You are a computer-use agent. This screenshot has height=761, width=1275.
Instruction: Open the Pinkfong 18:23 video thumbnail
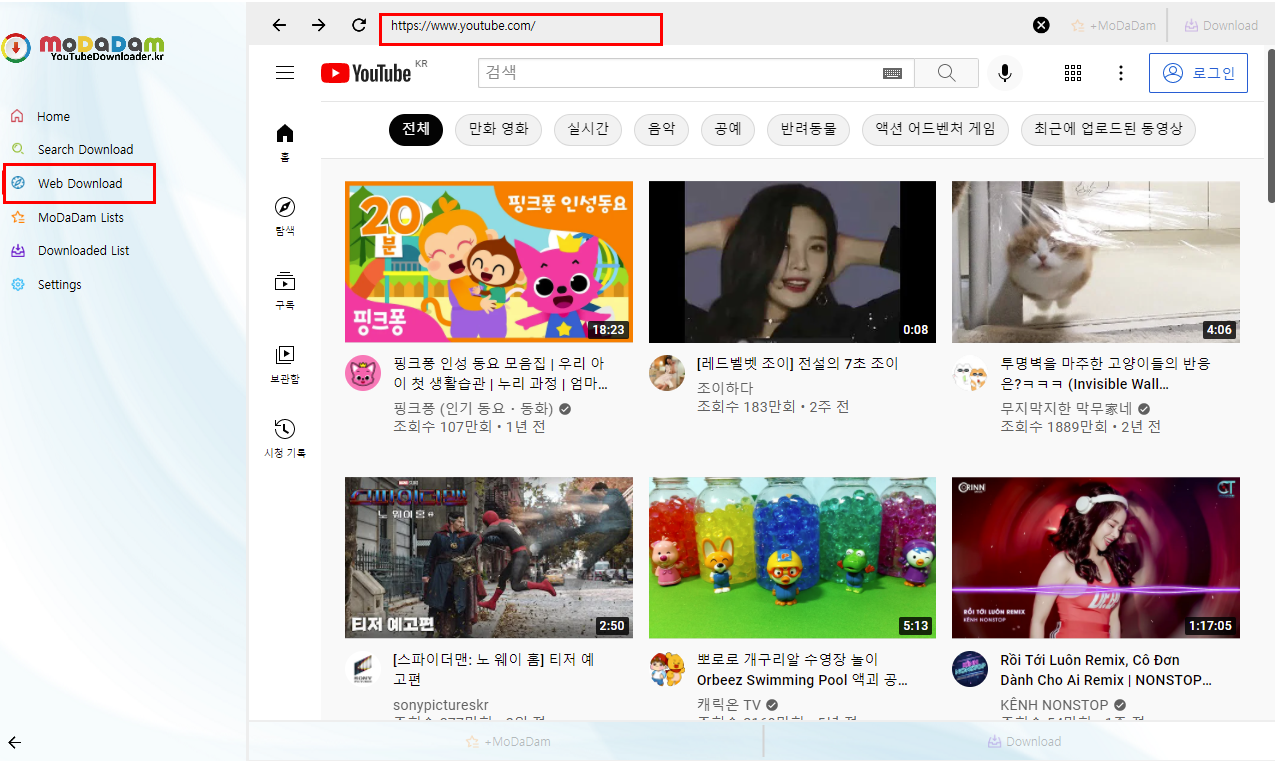pyautogui.click(x=489, y=262)
